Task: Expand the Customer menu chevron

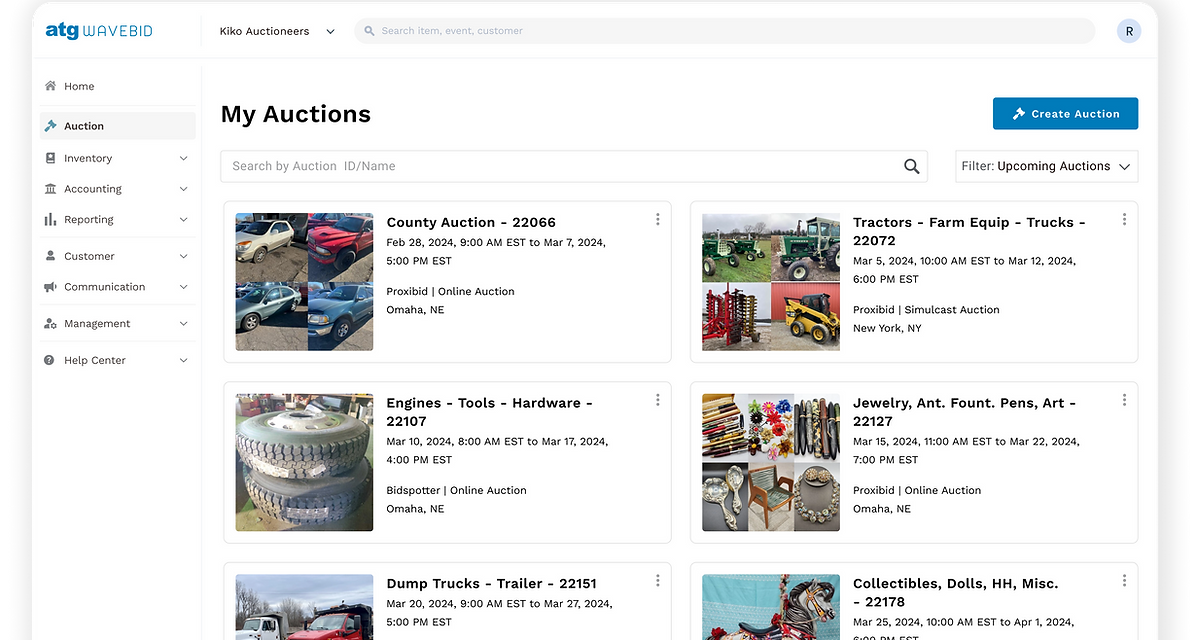Action: (183, 256)
